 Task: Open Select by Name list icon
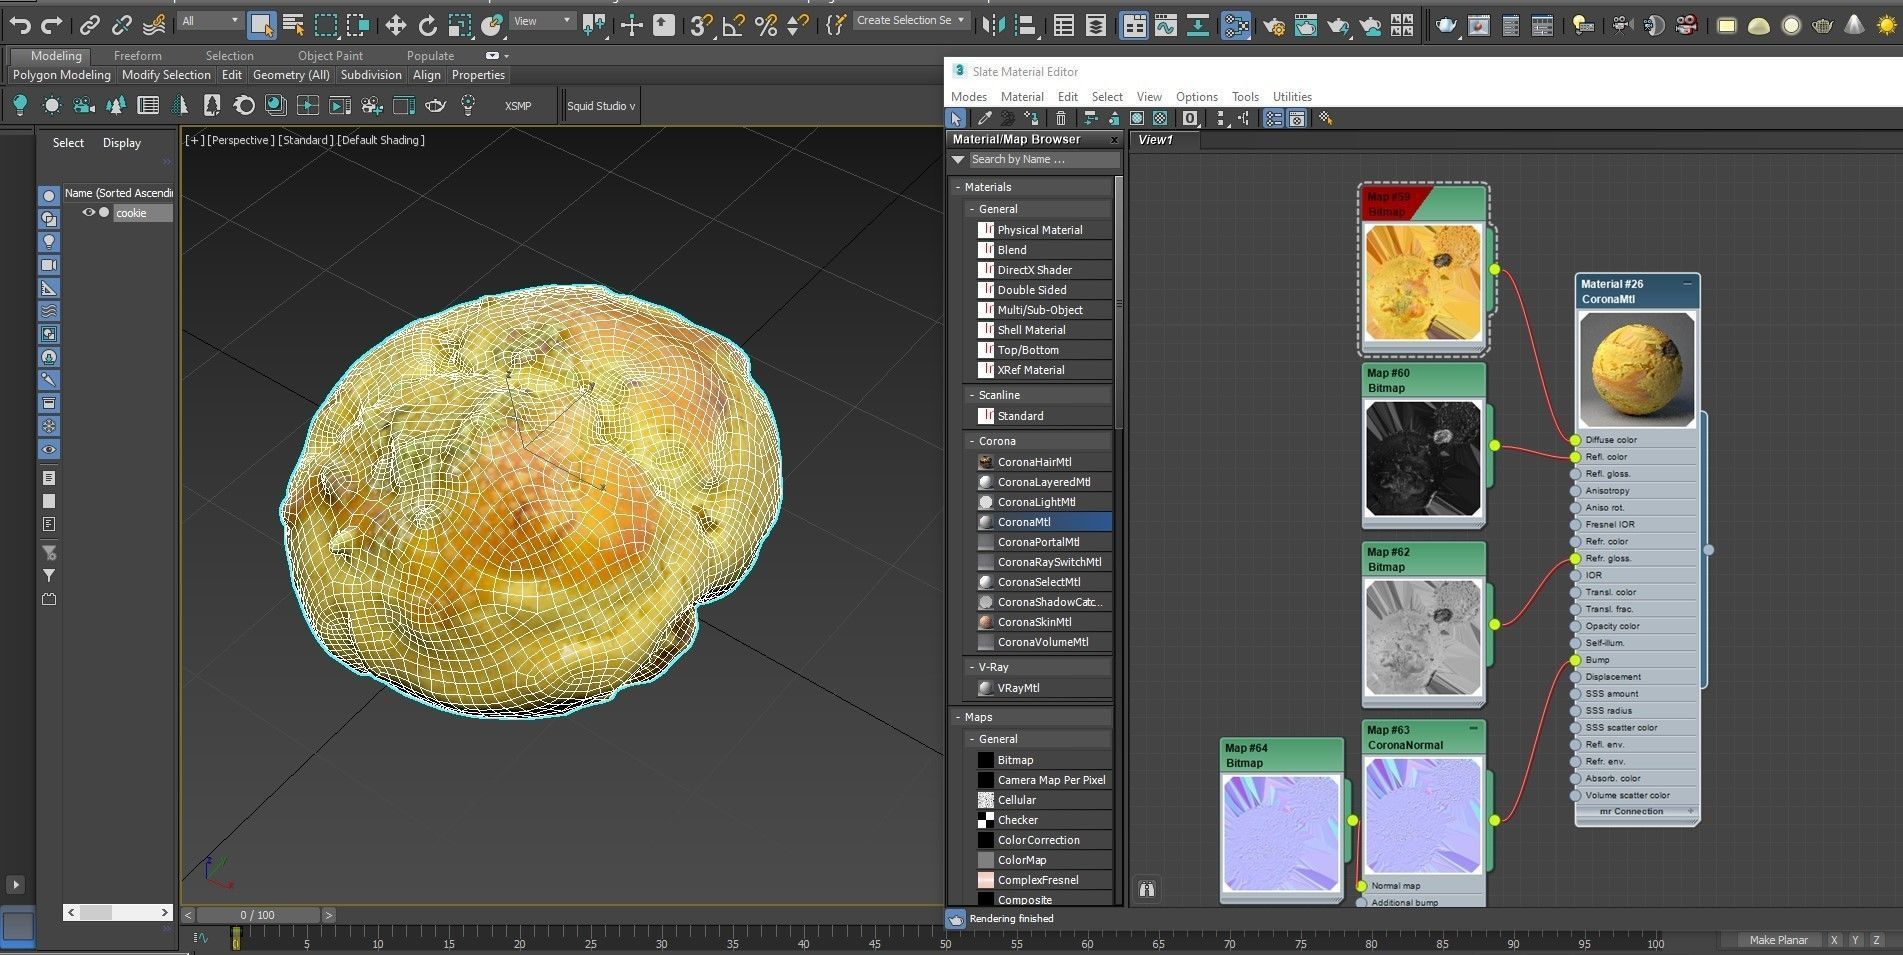[294, 25]
